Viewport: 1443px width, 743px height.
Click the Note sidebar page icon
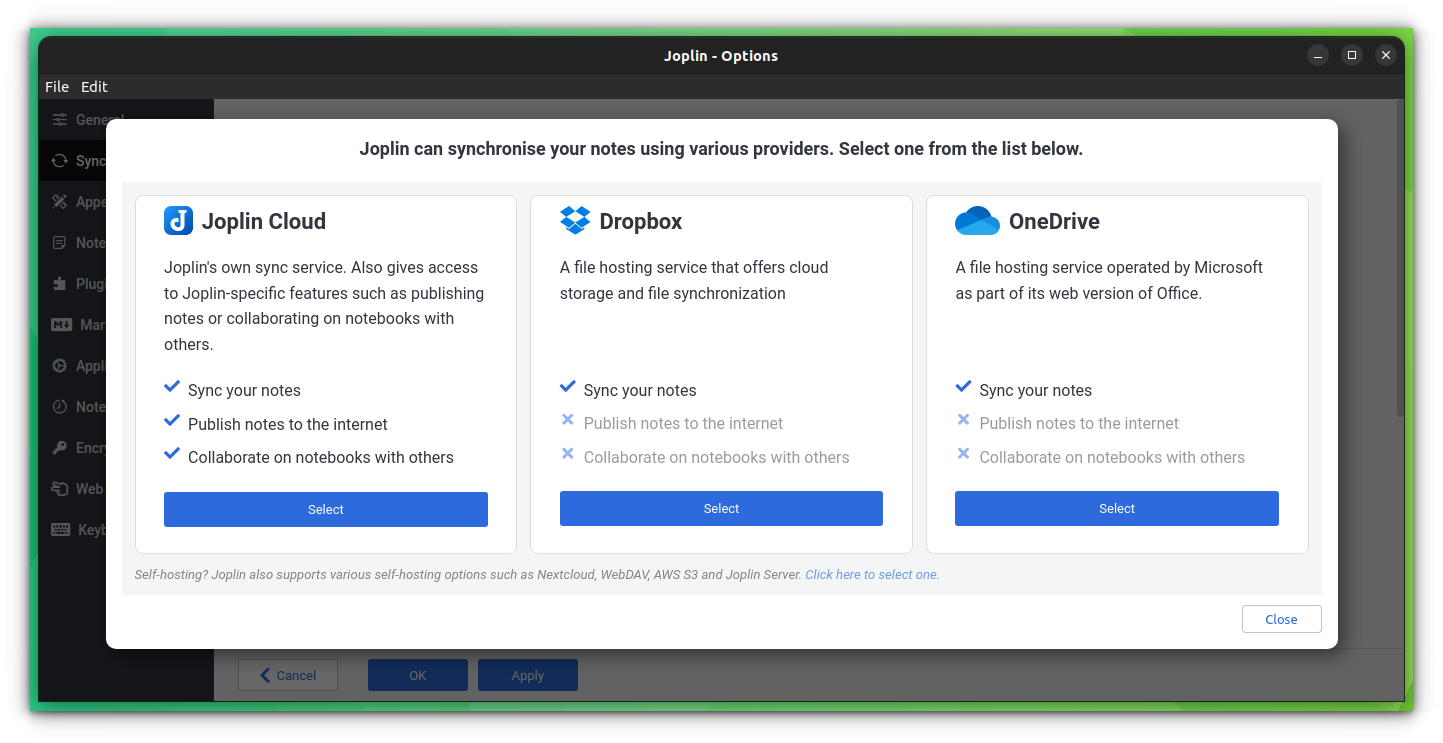[x=60, y=243]
